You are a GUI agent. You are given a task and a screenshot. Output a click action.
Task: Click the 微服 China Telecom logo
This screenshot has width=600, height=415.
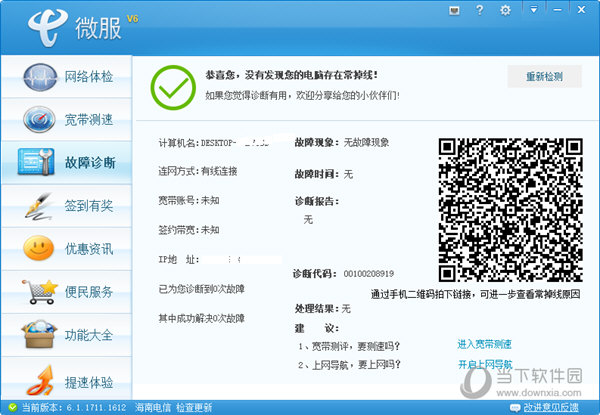[48, 28]
